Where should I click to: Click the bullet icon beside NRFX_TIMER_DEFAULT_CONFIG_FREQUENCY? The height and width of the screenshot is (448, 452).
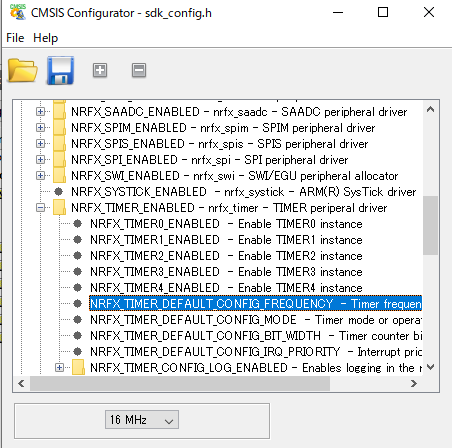[77, 304]
